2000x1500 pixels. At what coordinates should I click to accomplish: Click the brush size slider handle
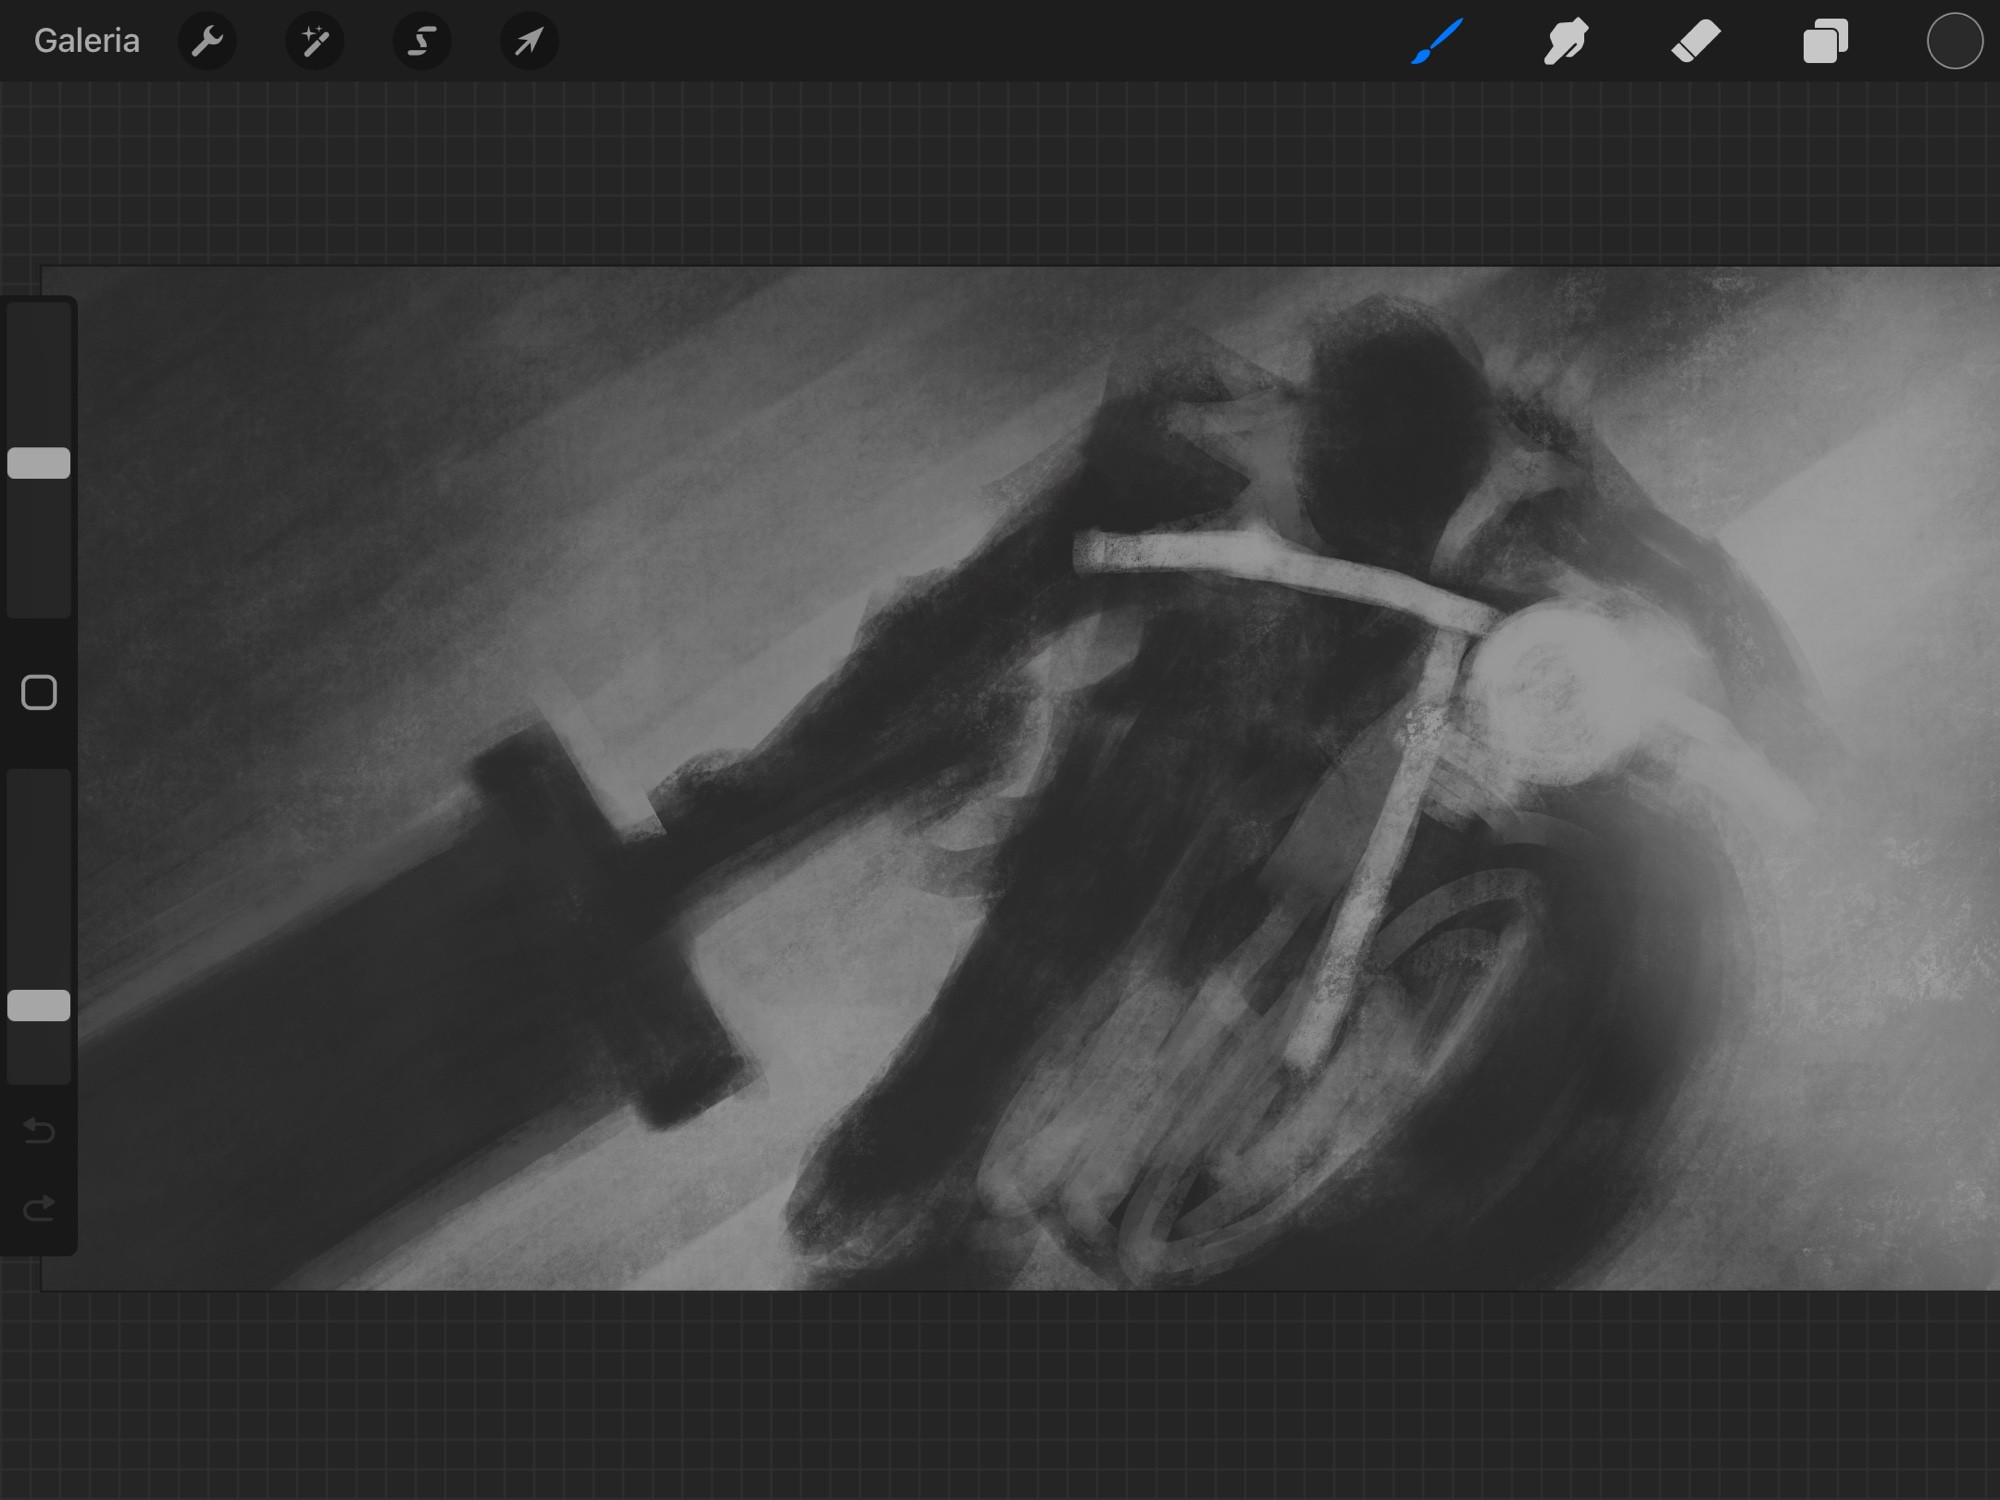(x=39, y=463)
